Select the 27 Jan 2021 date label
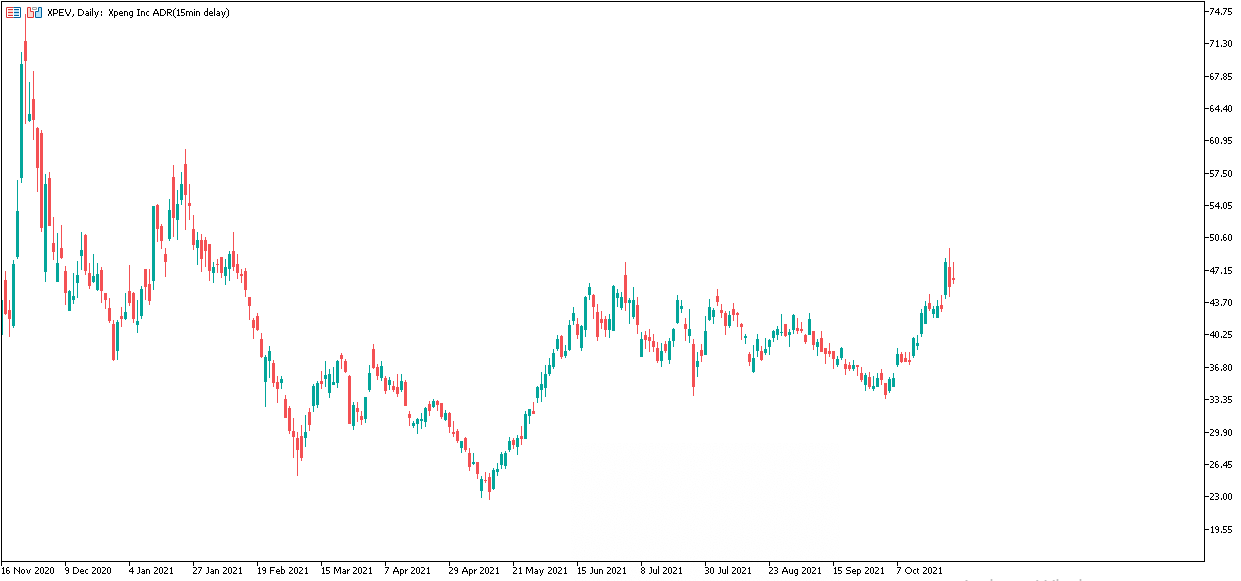 click(x=217, y=571)
